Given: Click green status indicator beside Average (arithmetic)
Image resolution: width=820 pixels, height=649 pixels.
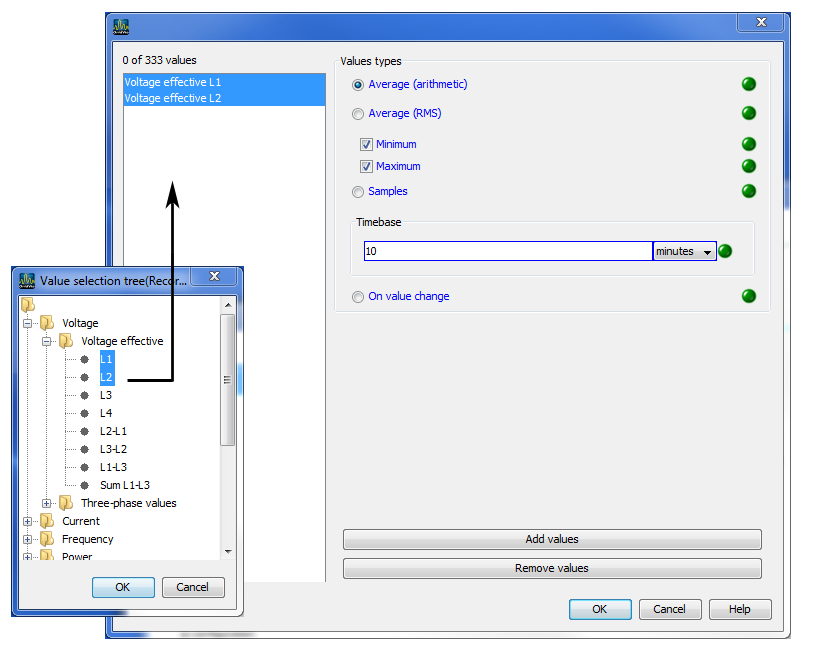Looking at the screenshot, I should (x=748, y=85).
